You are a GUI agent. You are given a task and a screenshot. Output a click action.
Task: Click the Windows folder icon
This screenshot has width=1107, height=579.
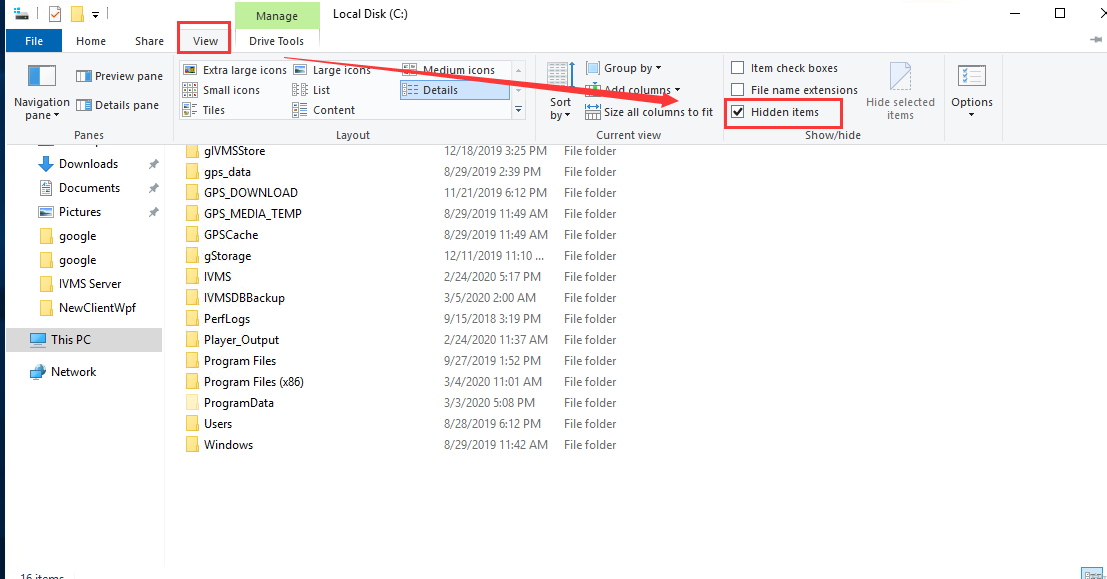point(192,445)
